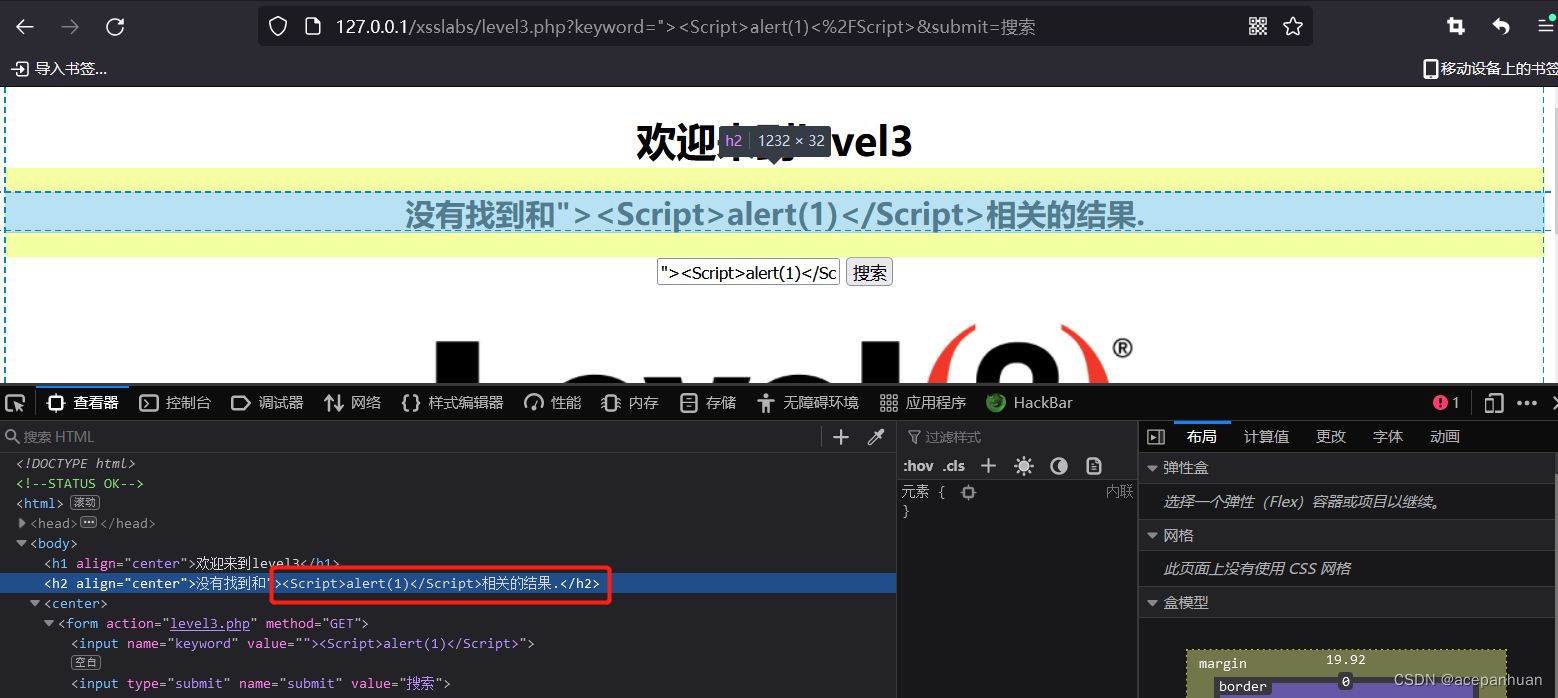This screenshot has width=1558, height=698.
Task: Expand head ellipsis badge
Action: (88, 523)
